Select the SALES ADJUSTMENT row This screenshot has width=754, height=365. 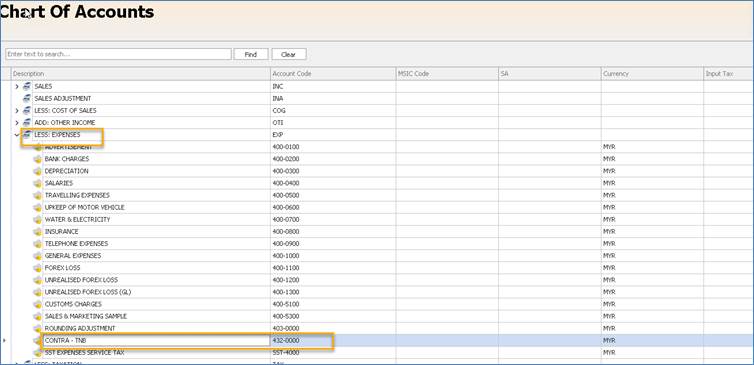coord(63,99)
